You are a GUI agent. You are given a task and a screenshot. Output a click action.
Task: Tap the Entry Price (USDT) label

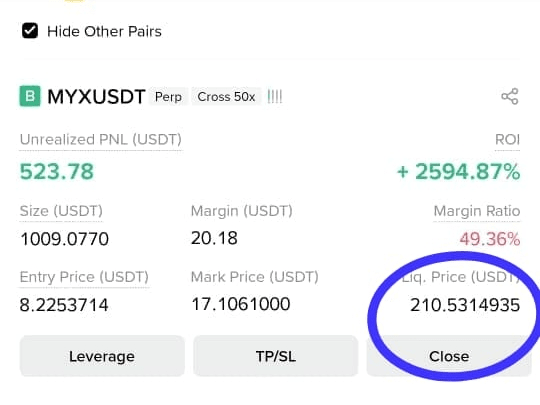tap(84, 277)
